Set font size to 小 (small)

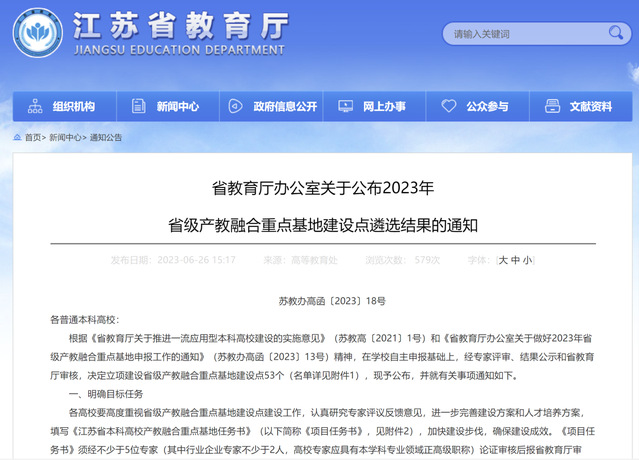point(527,260)
